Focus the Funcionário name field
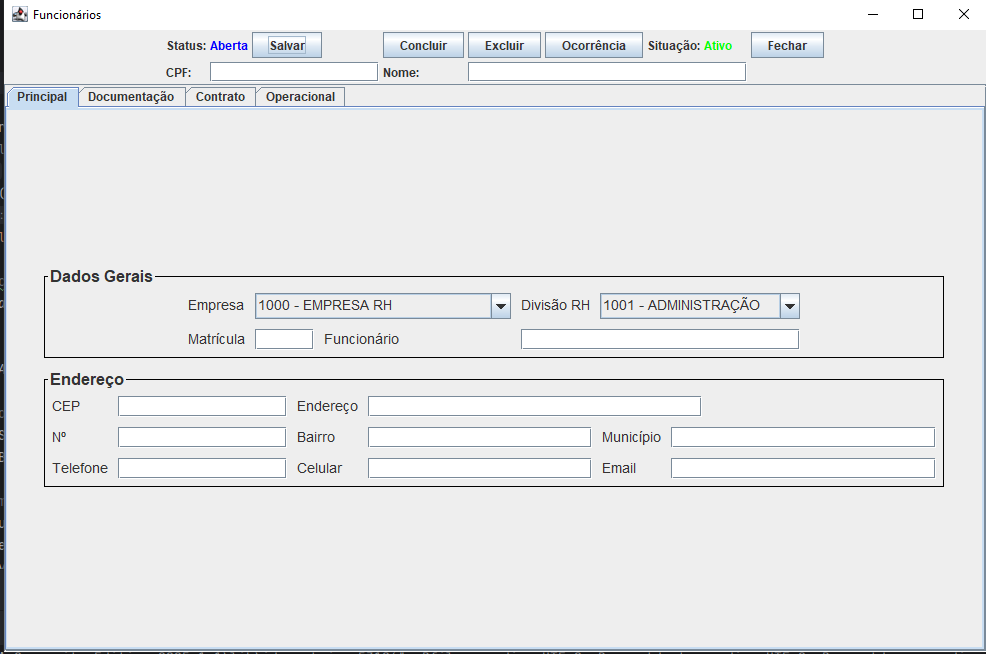The width and height of the screenshot is (986, 654). pos(660,339)
